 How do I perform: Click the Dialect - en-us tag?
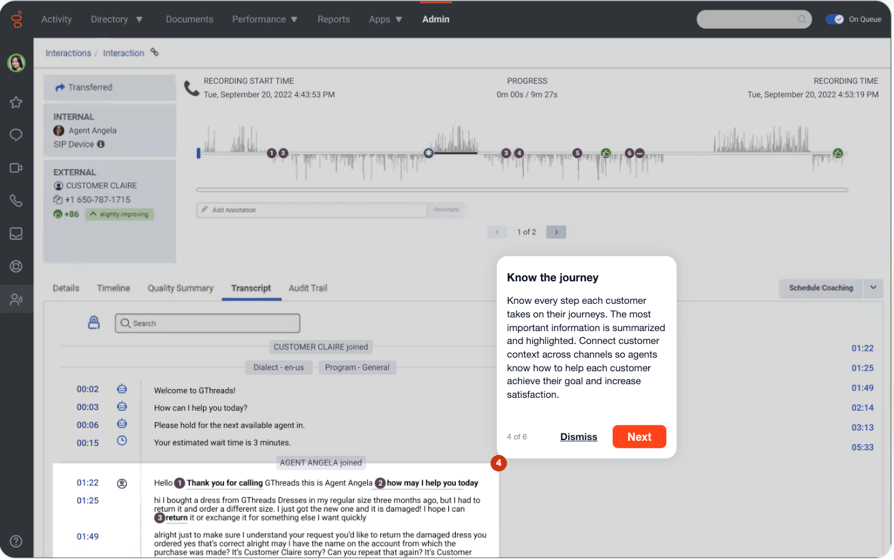(x=279, y=367)
